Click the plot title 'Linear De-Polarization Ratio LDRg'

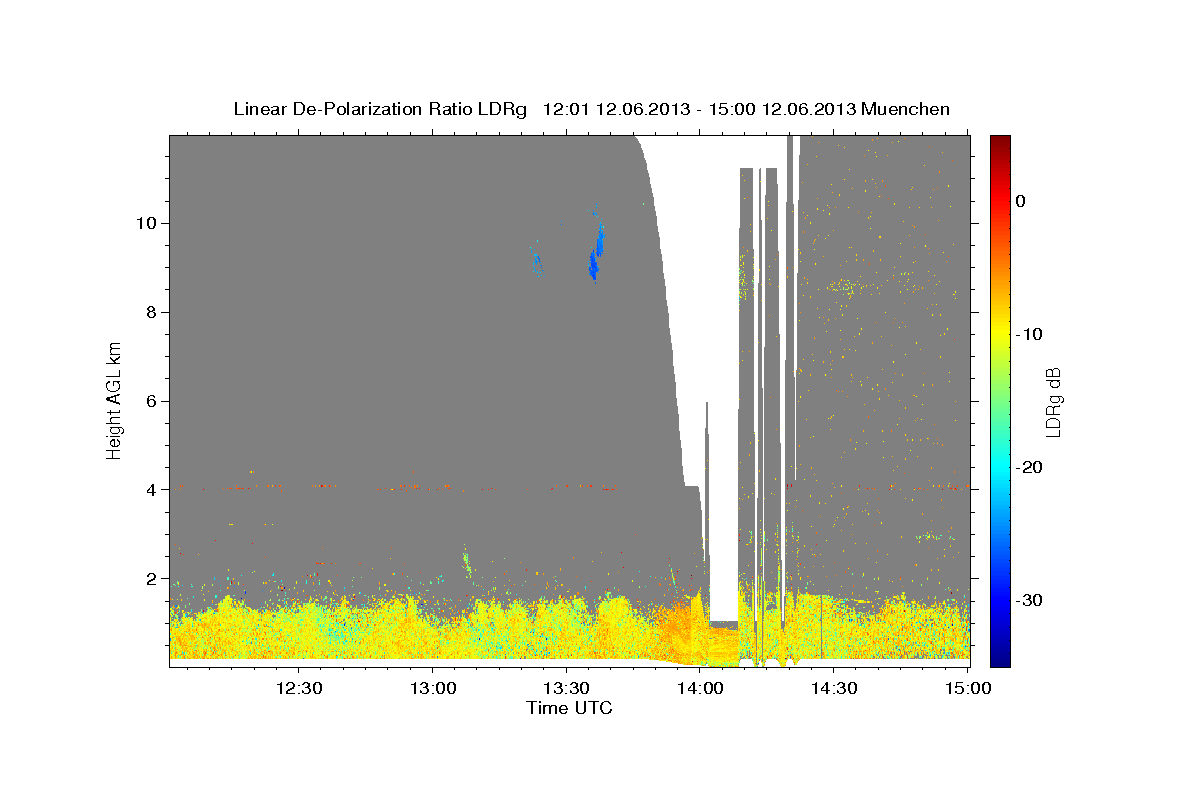click(379, 109)
